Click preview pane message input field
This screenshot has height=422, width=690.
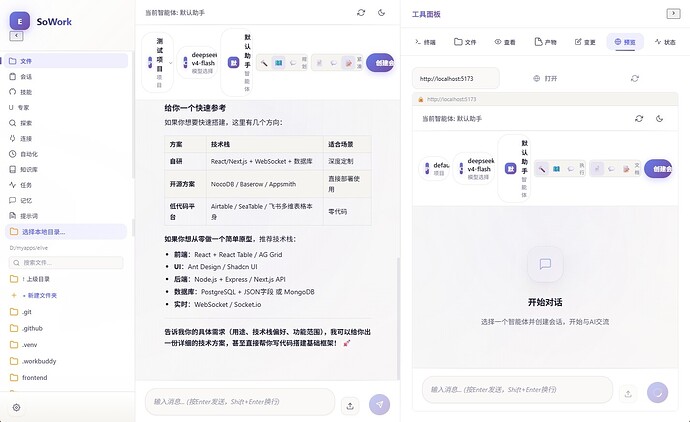tap(518, 389)
